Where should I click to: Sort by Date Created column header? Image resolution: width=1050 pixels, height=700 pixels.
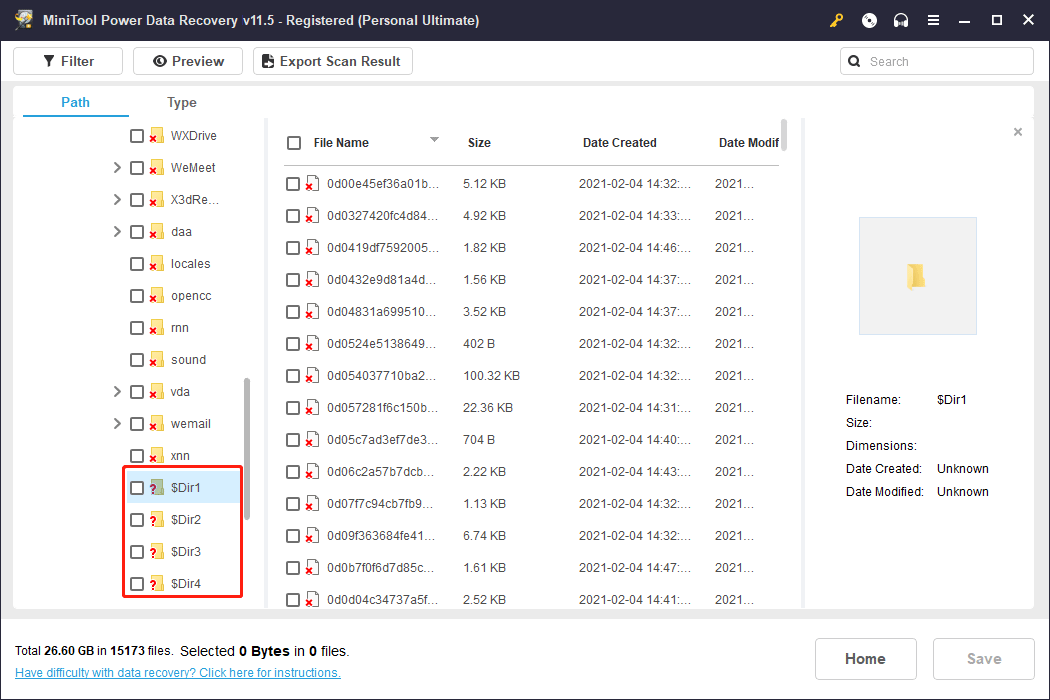[x=619, y=143]
